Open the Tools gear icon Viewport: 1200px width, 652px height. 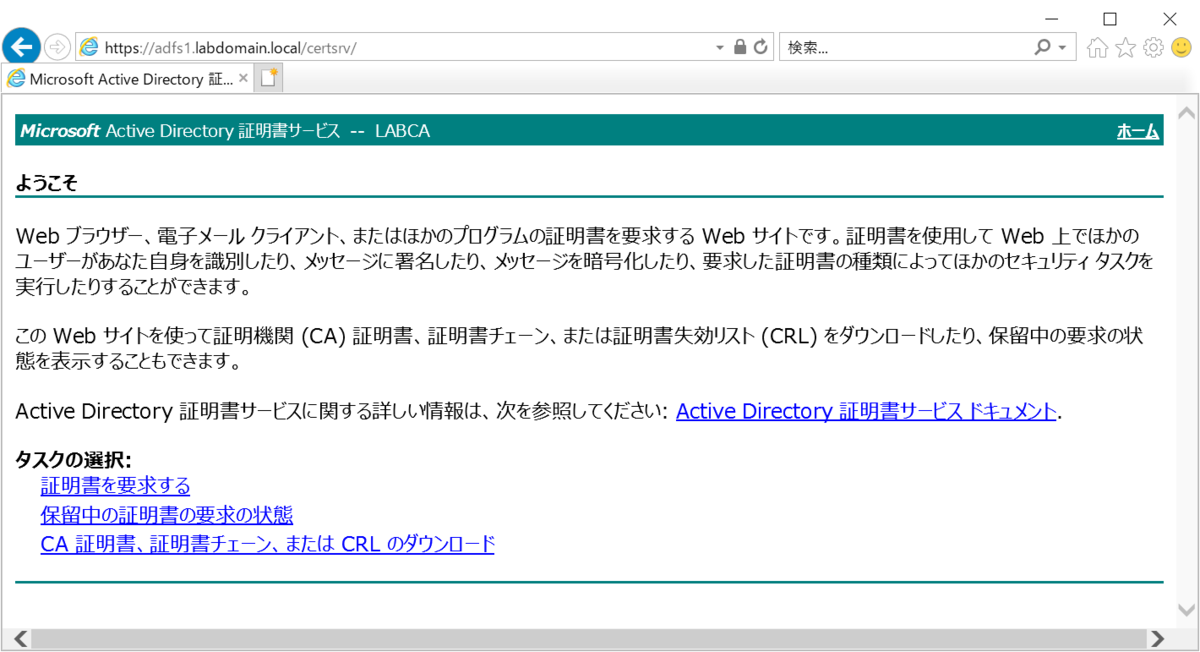pyautogui.click(x=1153, y=47)
